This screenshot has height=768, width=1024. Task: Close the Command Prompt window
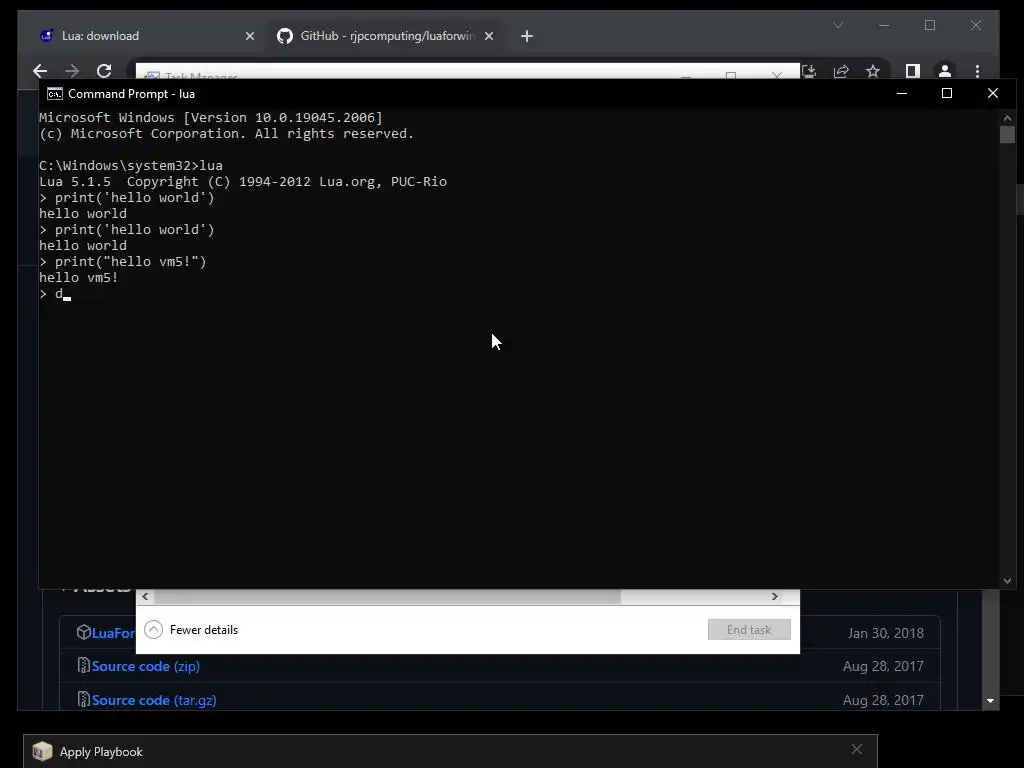pyautogui.click(x=993, y=93)
